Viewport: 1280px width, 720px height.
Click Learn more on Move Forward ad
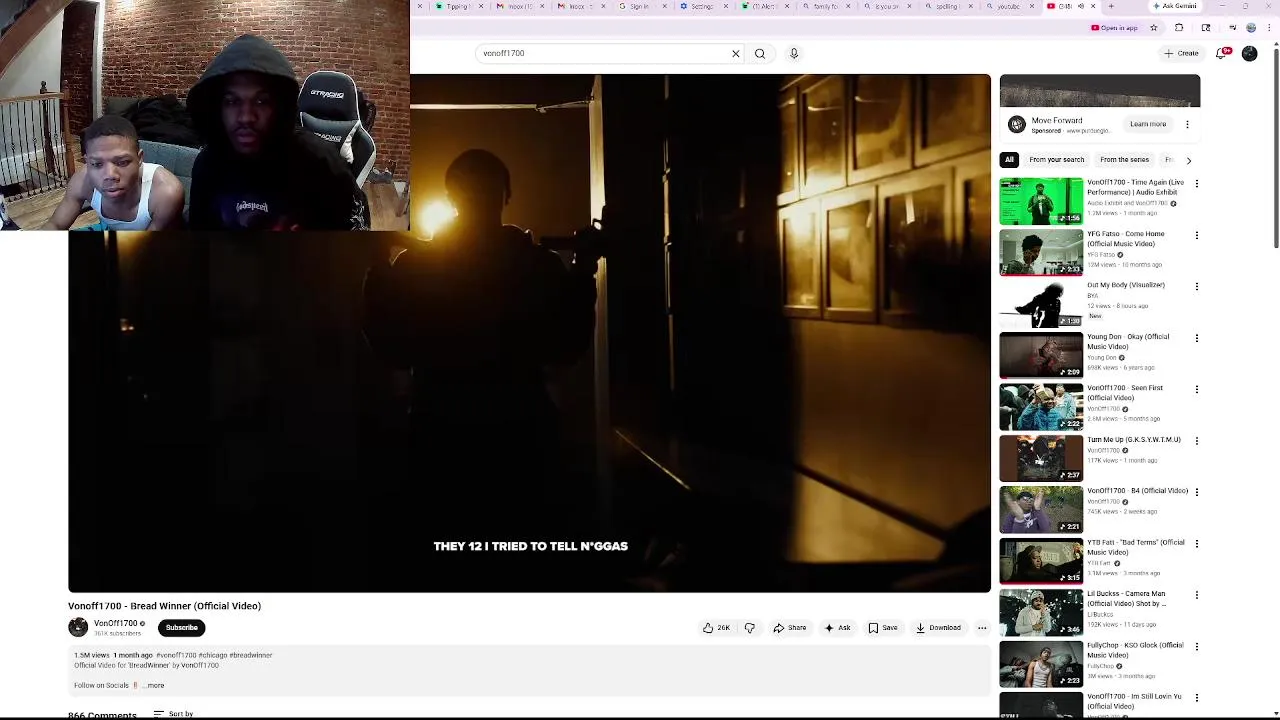pyautogui.click(x=1148, y=124)
